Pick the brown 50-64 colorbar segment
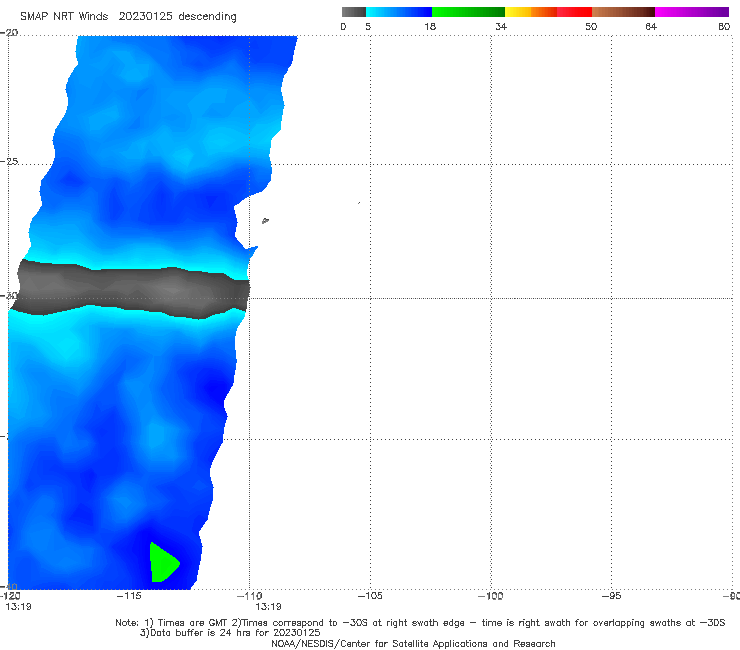This screenshot has width=740, height=650. coord(623,12)
